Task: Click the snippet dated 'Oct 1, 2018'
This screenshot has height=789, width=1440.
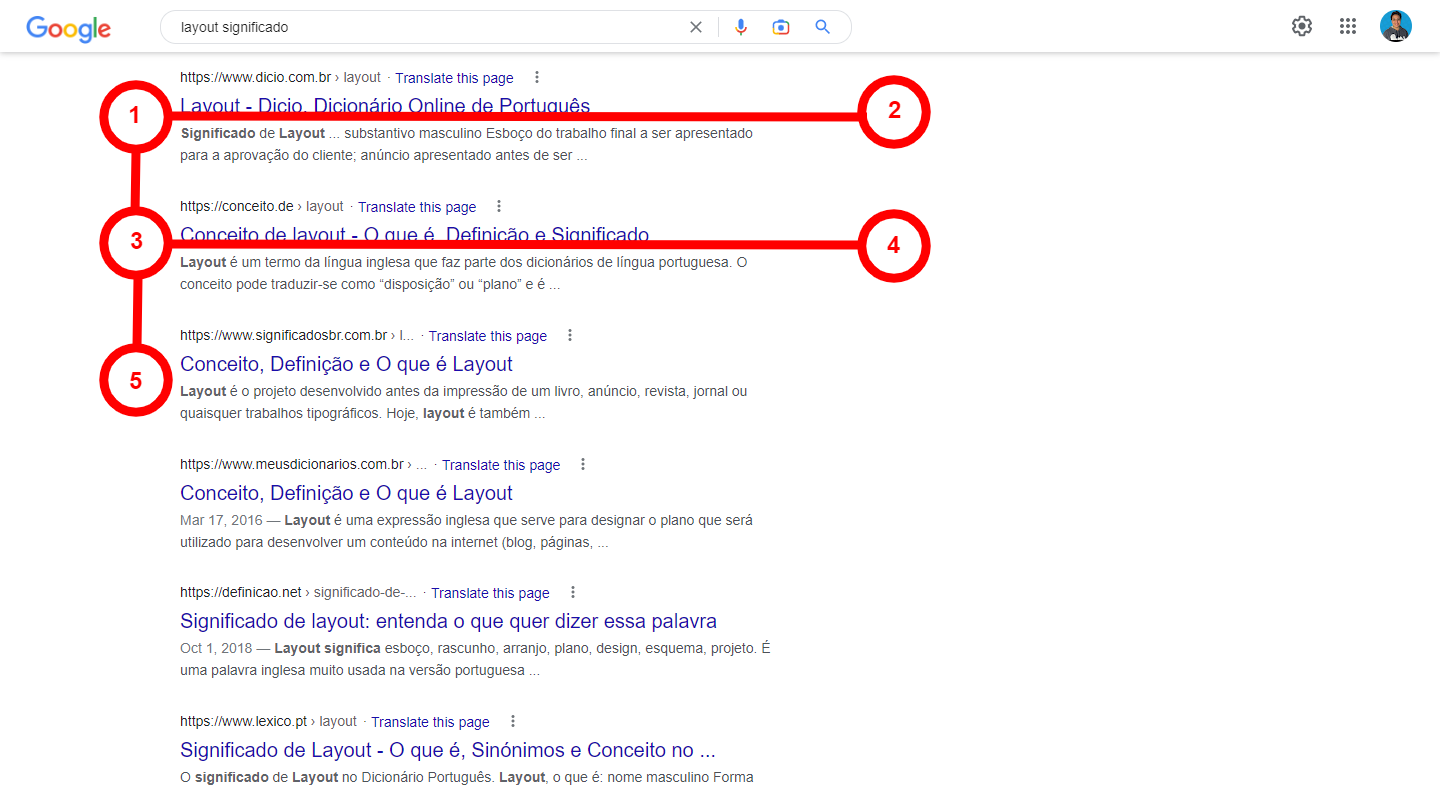Action: tap(476, 659)
